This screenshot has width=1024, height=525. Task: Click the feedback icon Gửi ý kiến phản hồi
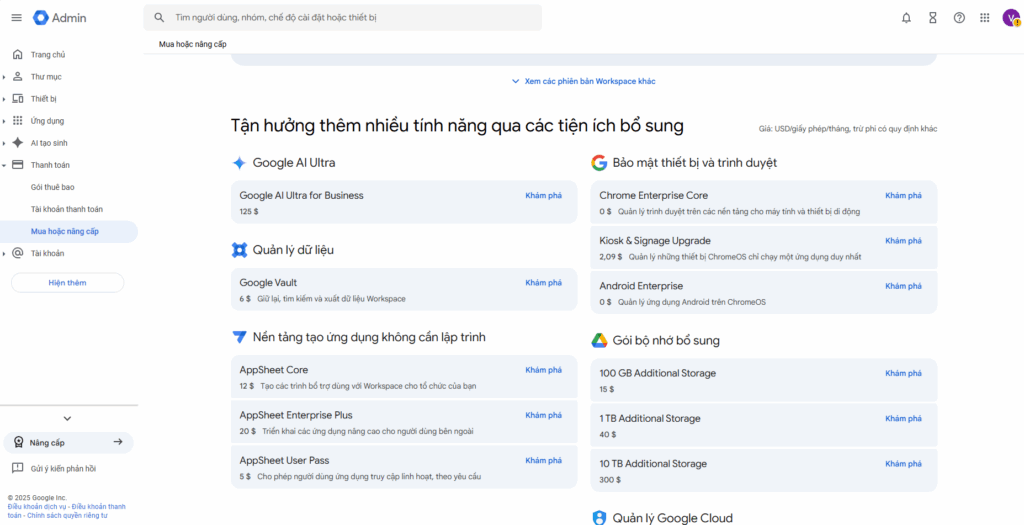[x=17, y=468]
